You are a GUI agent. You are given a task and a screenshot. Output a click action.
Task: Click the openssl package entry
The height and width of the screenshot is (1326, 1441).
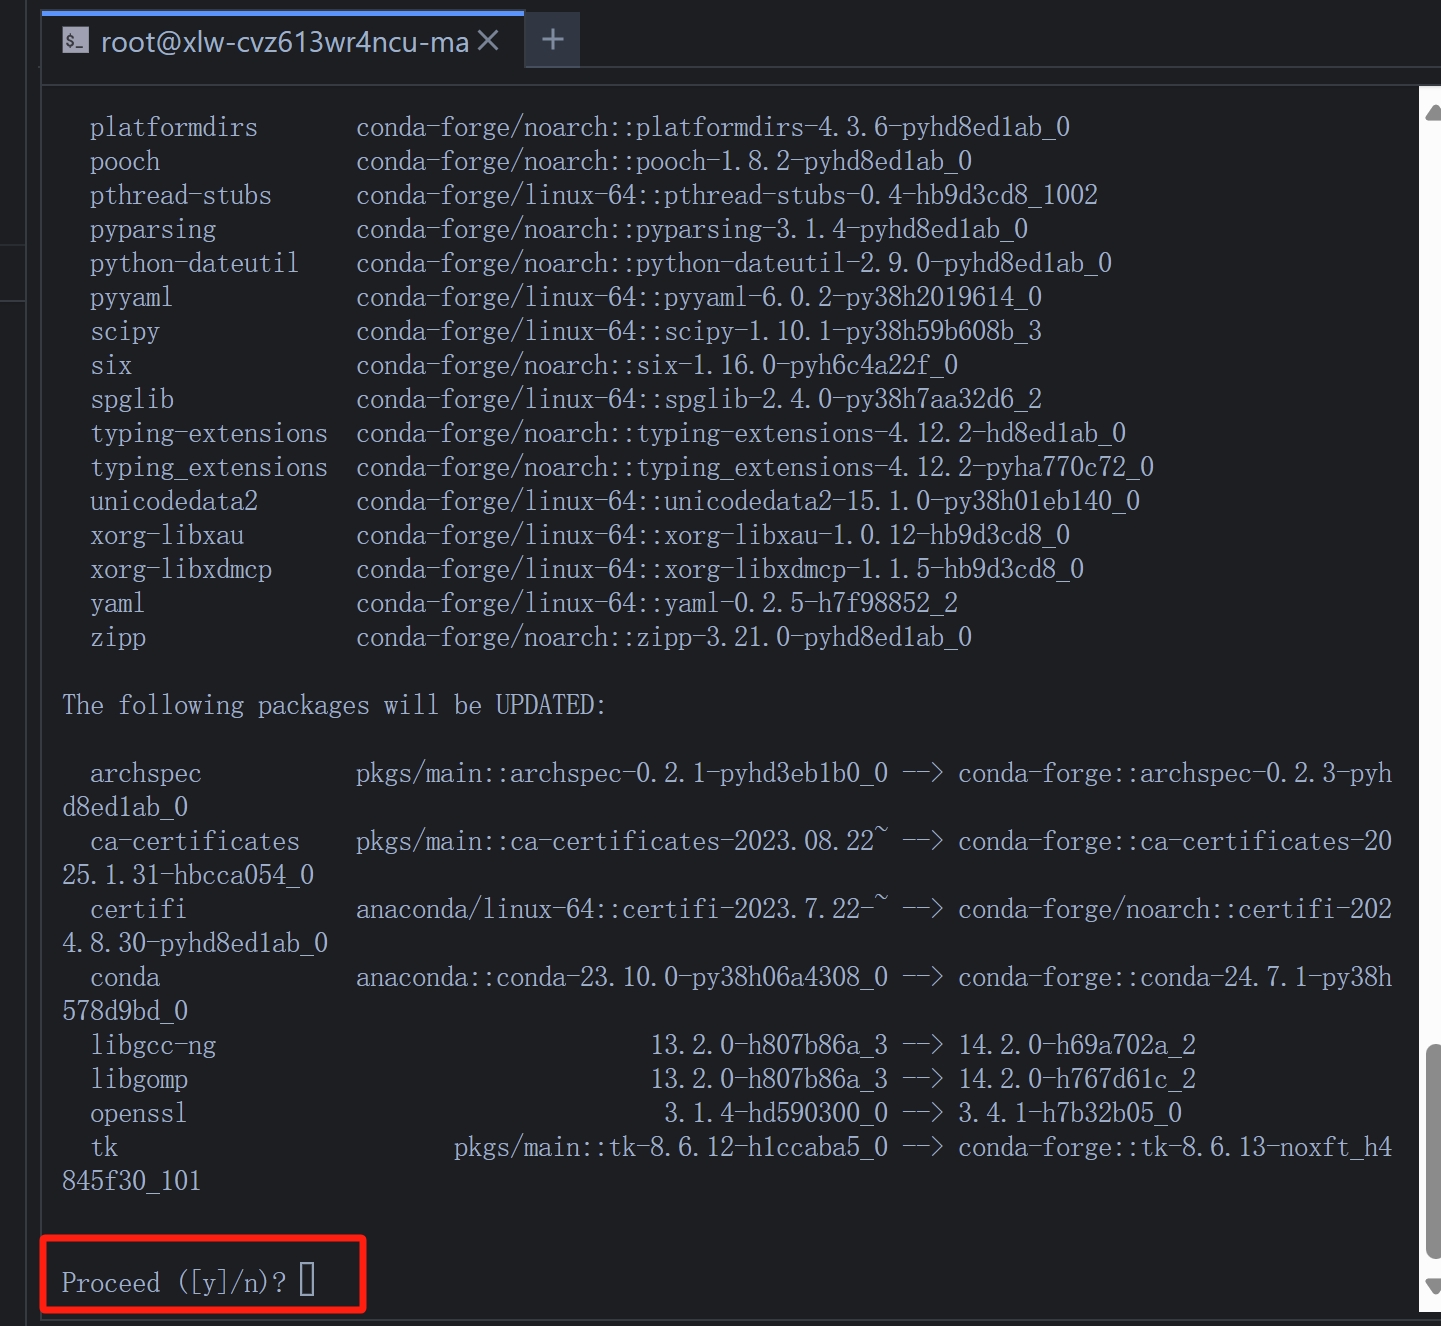click(138, 1113)
